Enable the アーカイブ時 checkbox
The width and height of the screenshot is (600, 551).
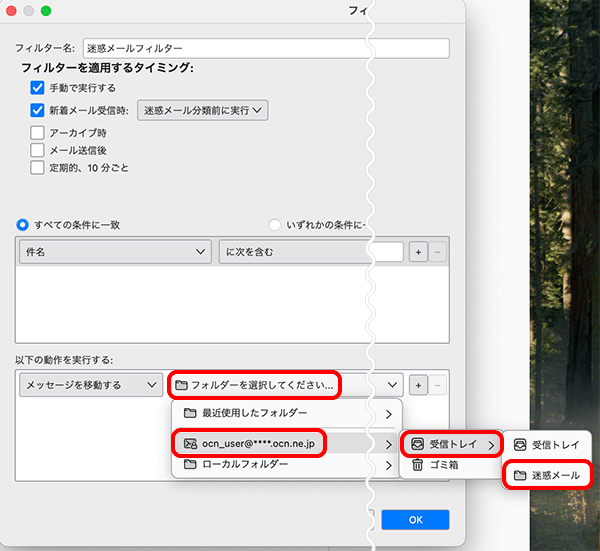(x=38, y=132)
